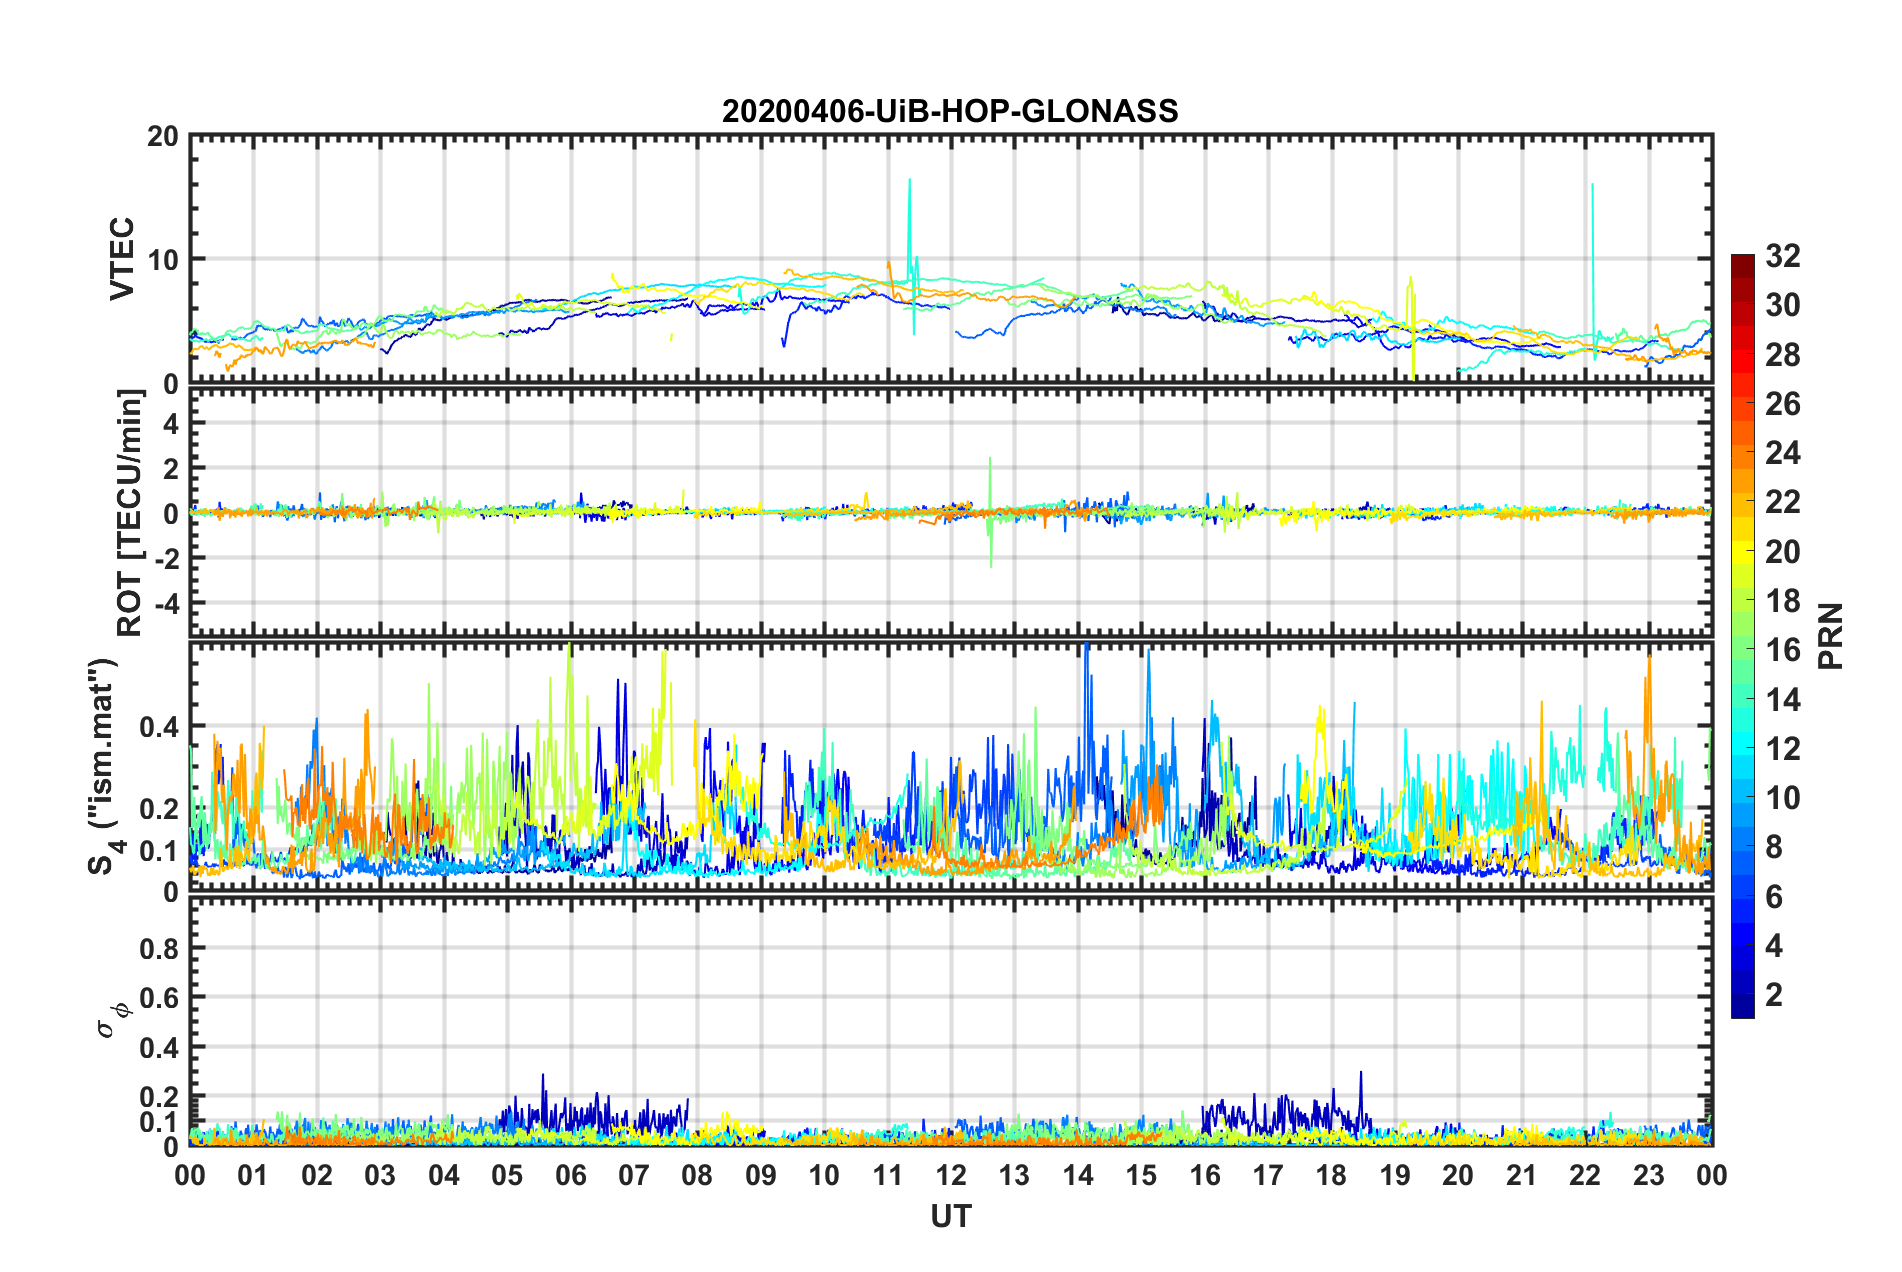Click colorbar tick value 32

[x=1782, y=256]
